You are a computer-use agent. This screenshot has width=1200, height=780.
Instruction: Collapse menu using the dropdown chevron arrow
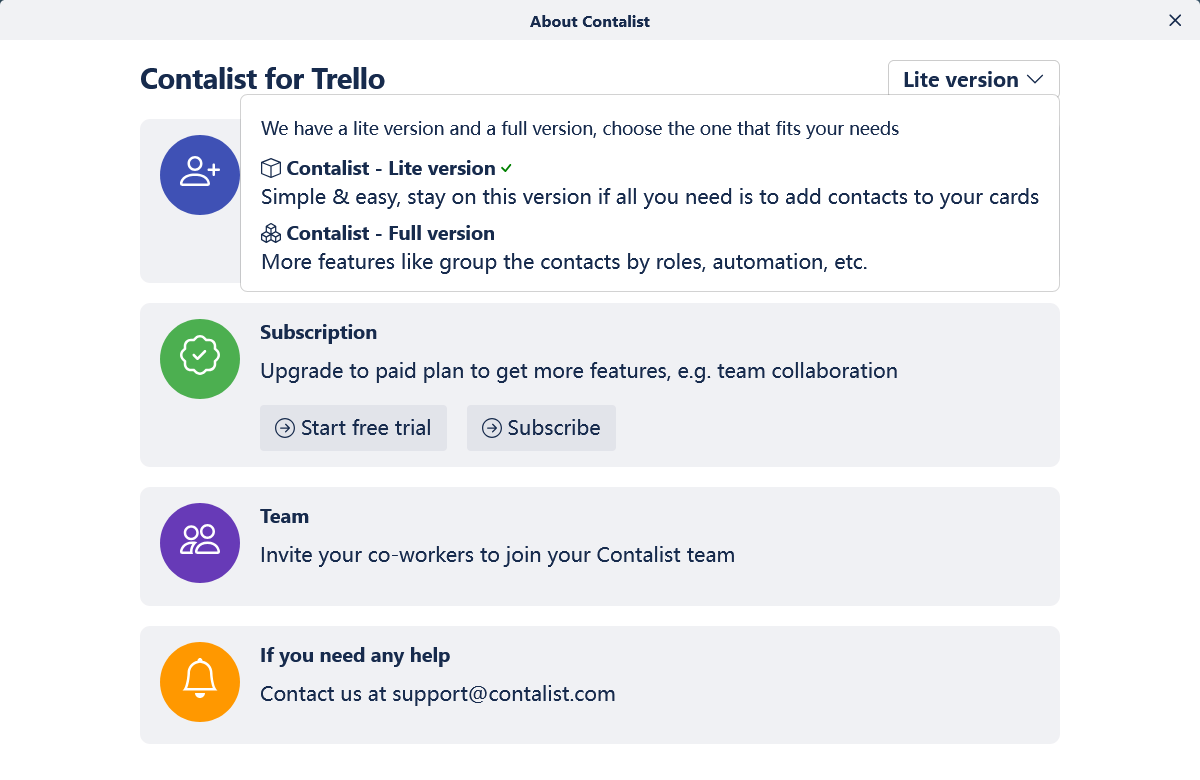(1035, 79)
